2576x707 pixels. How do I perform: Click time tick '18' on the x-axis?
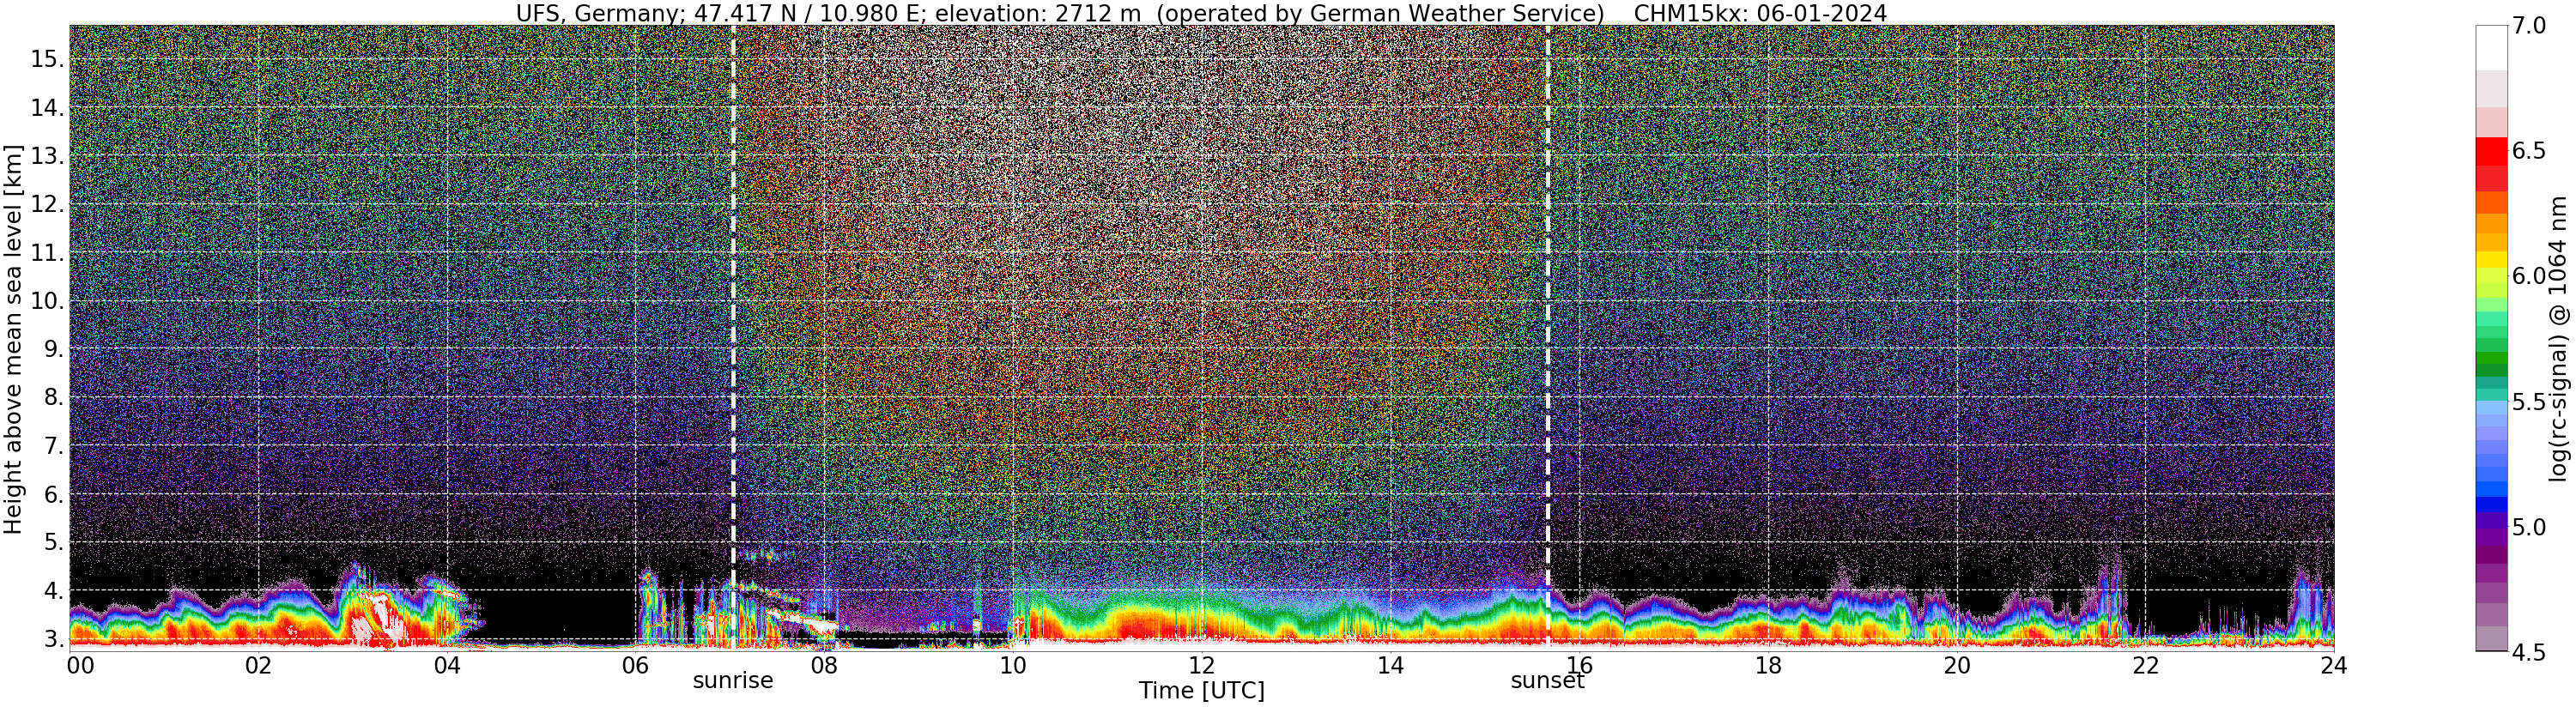[x=1768, y=665]
